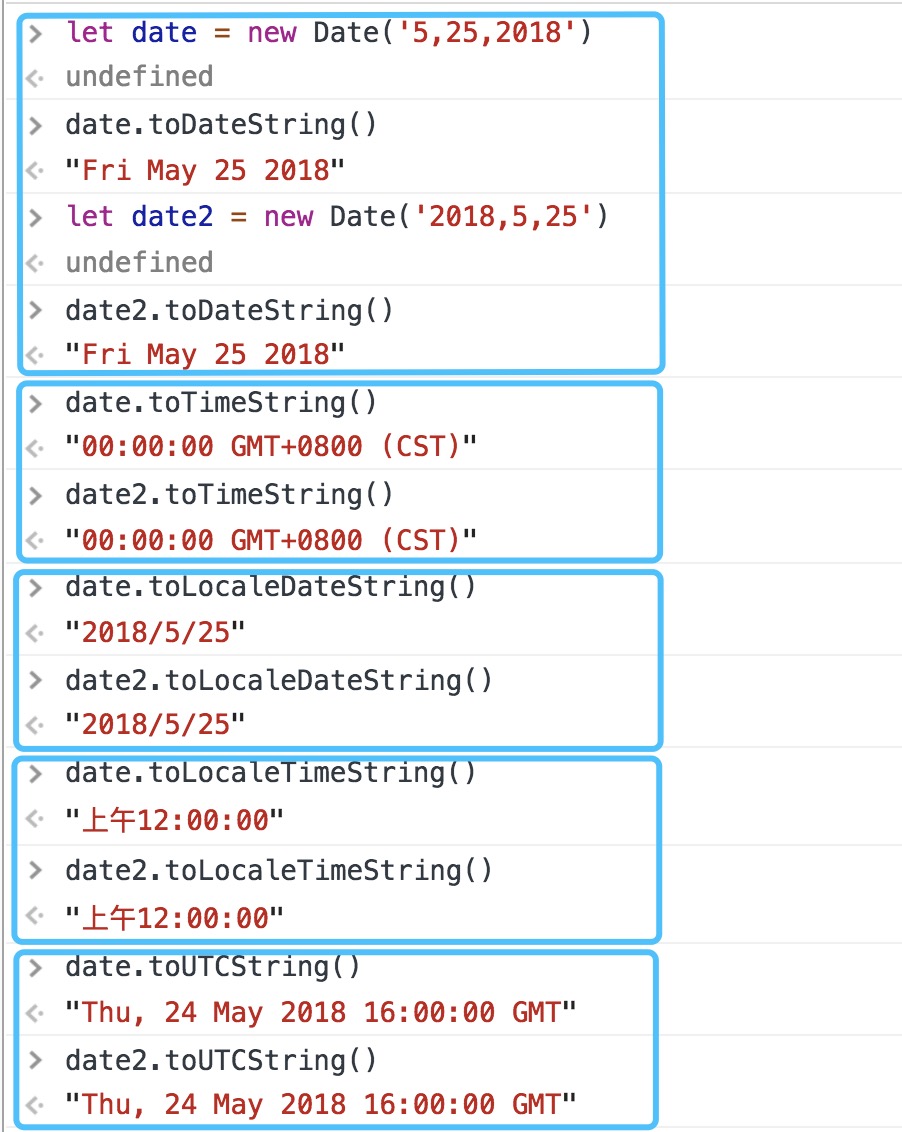Click the date.toUTCString() command line

pos(213,967)
